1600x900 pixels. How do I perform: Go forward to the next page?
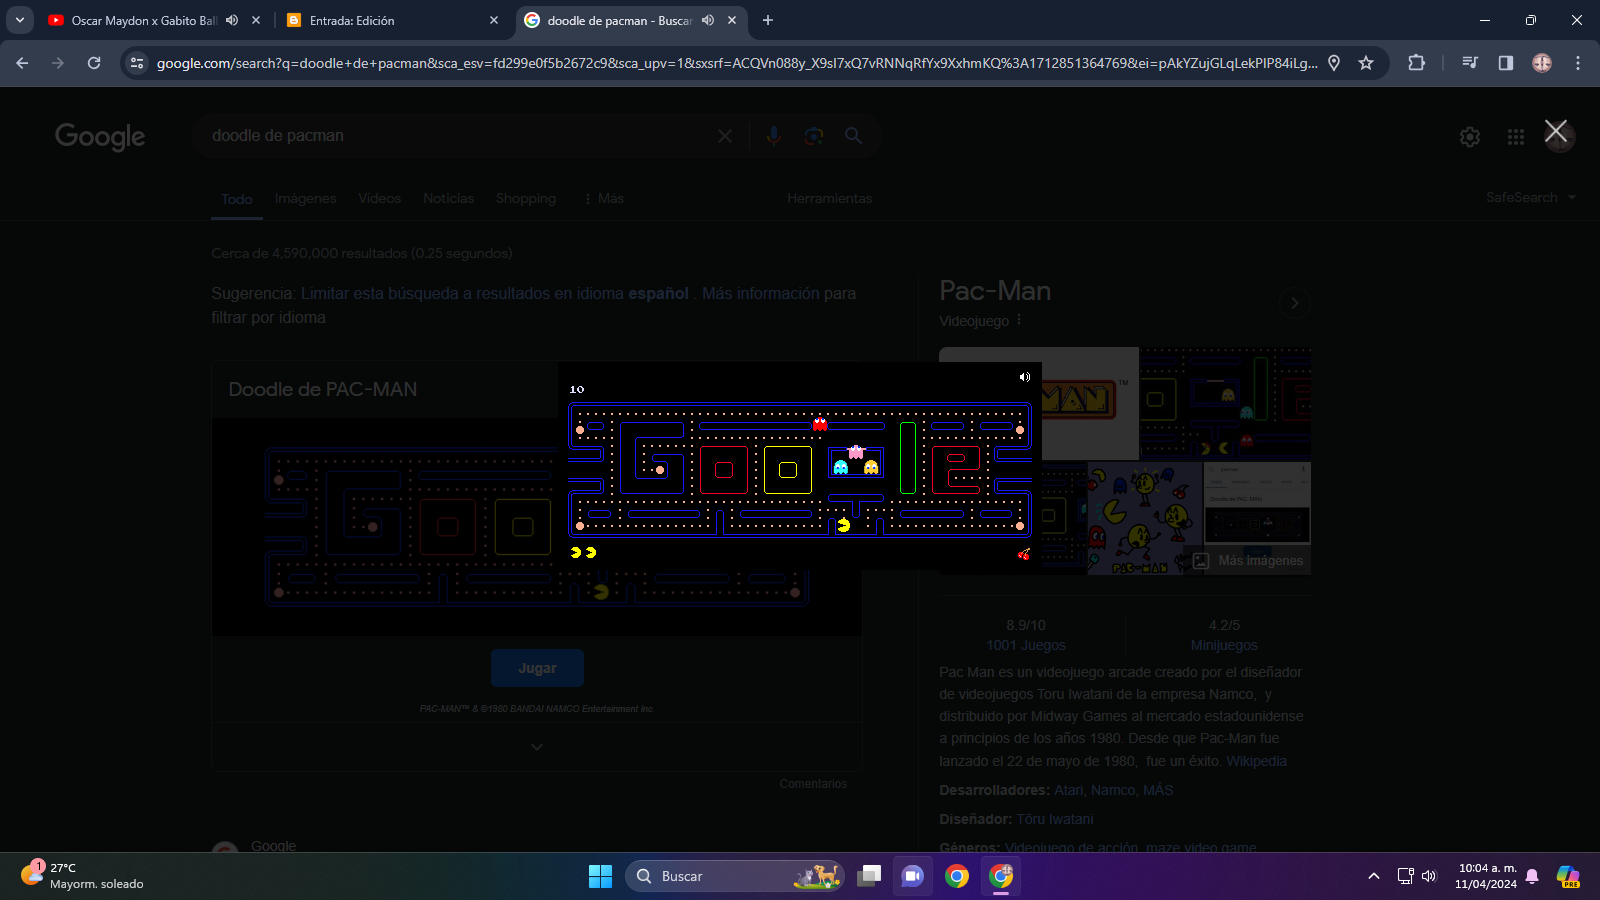(58, 63)
